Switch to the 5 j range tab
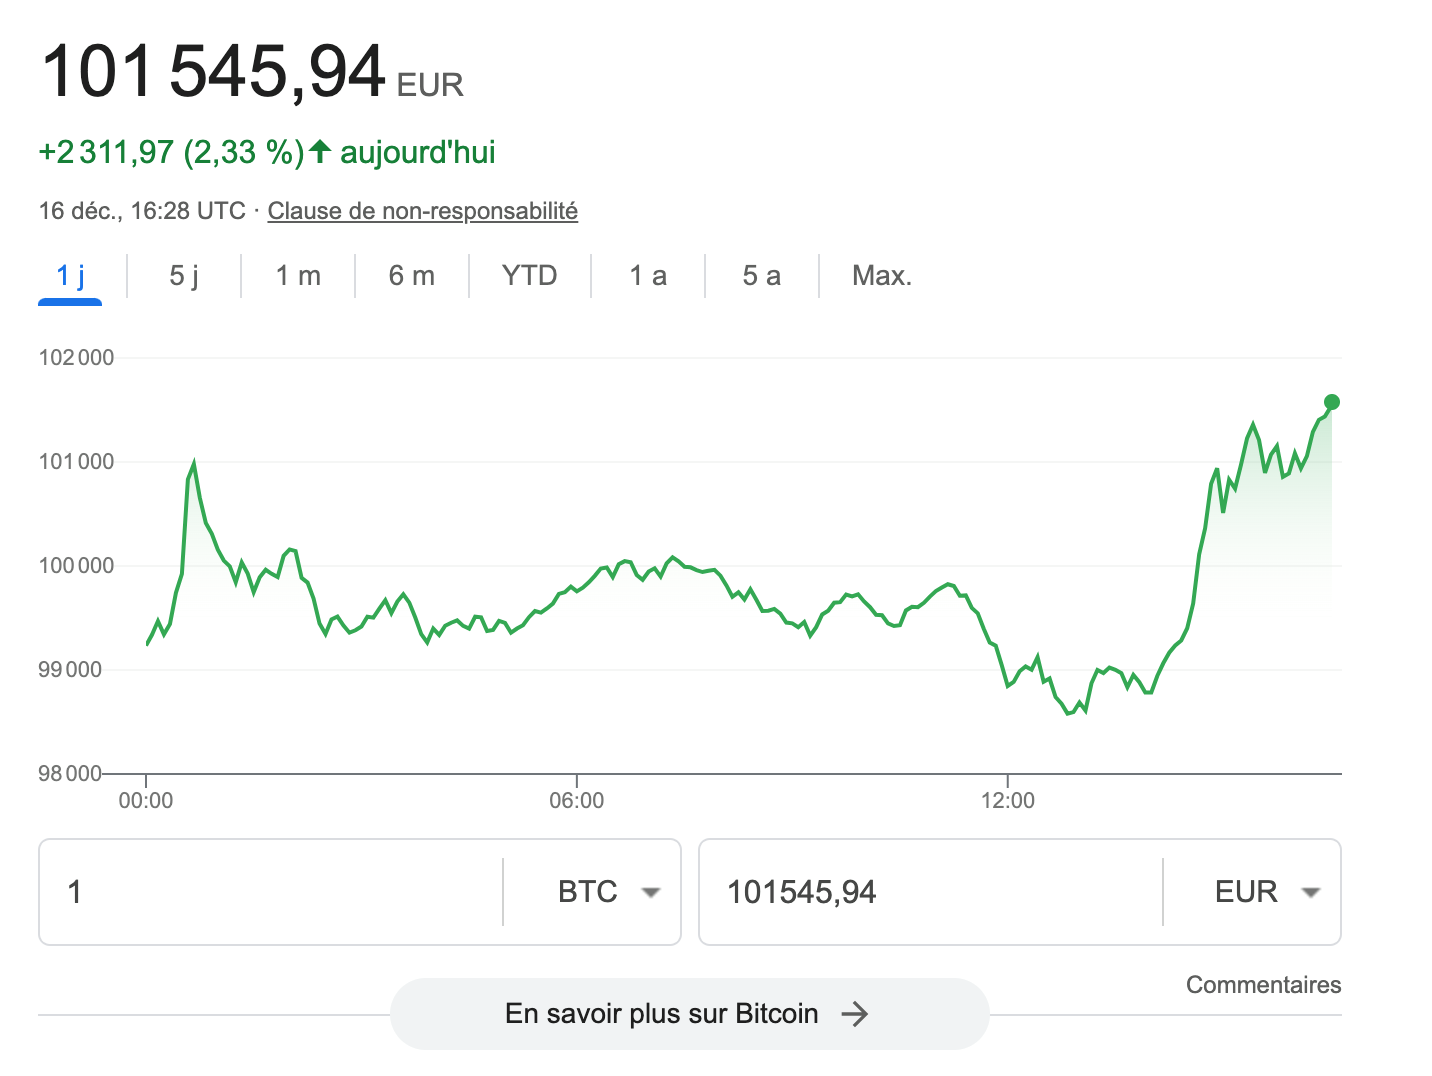The image size is (1432, 1076). coord(184,276)
